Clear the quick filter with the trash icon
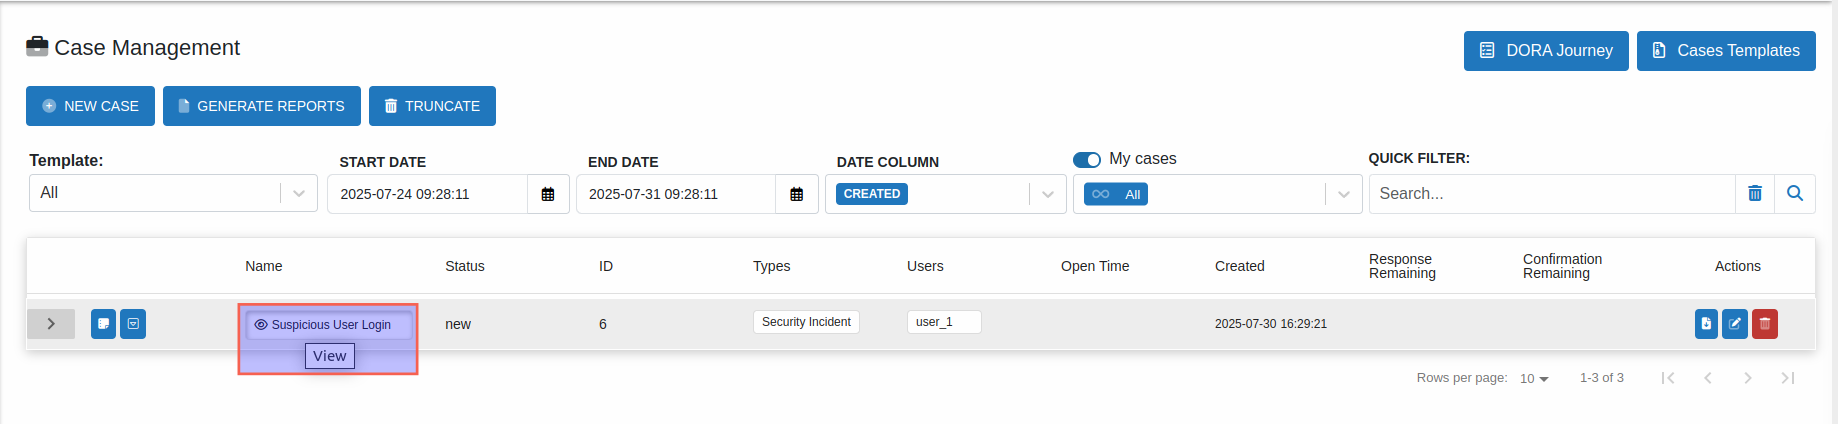Viewport: 1838px width, 424px height. click(1755, 194)
